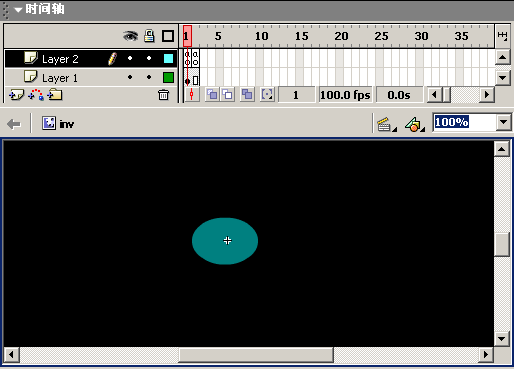Click the Center Frame button
The height and width of the screenshot is (369, 514).
pos(192,95)
